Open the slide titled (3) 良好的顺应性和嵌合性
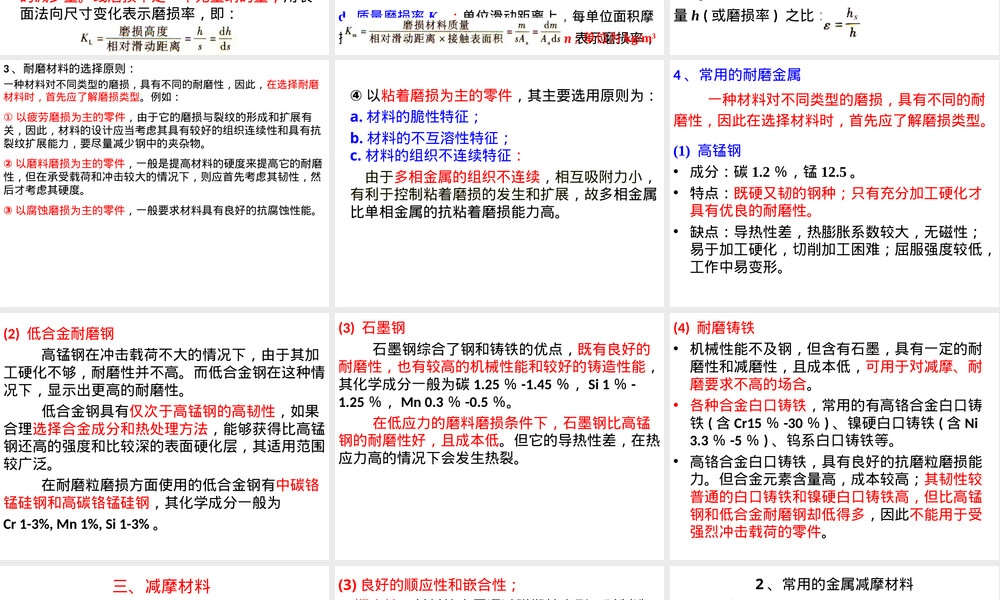Image resolution: width=1000 pixels, height=600 pixels. coord(499,583)
